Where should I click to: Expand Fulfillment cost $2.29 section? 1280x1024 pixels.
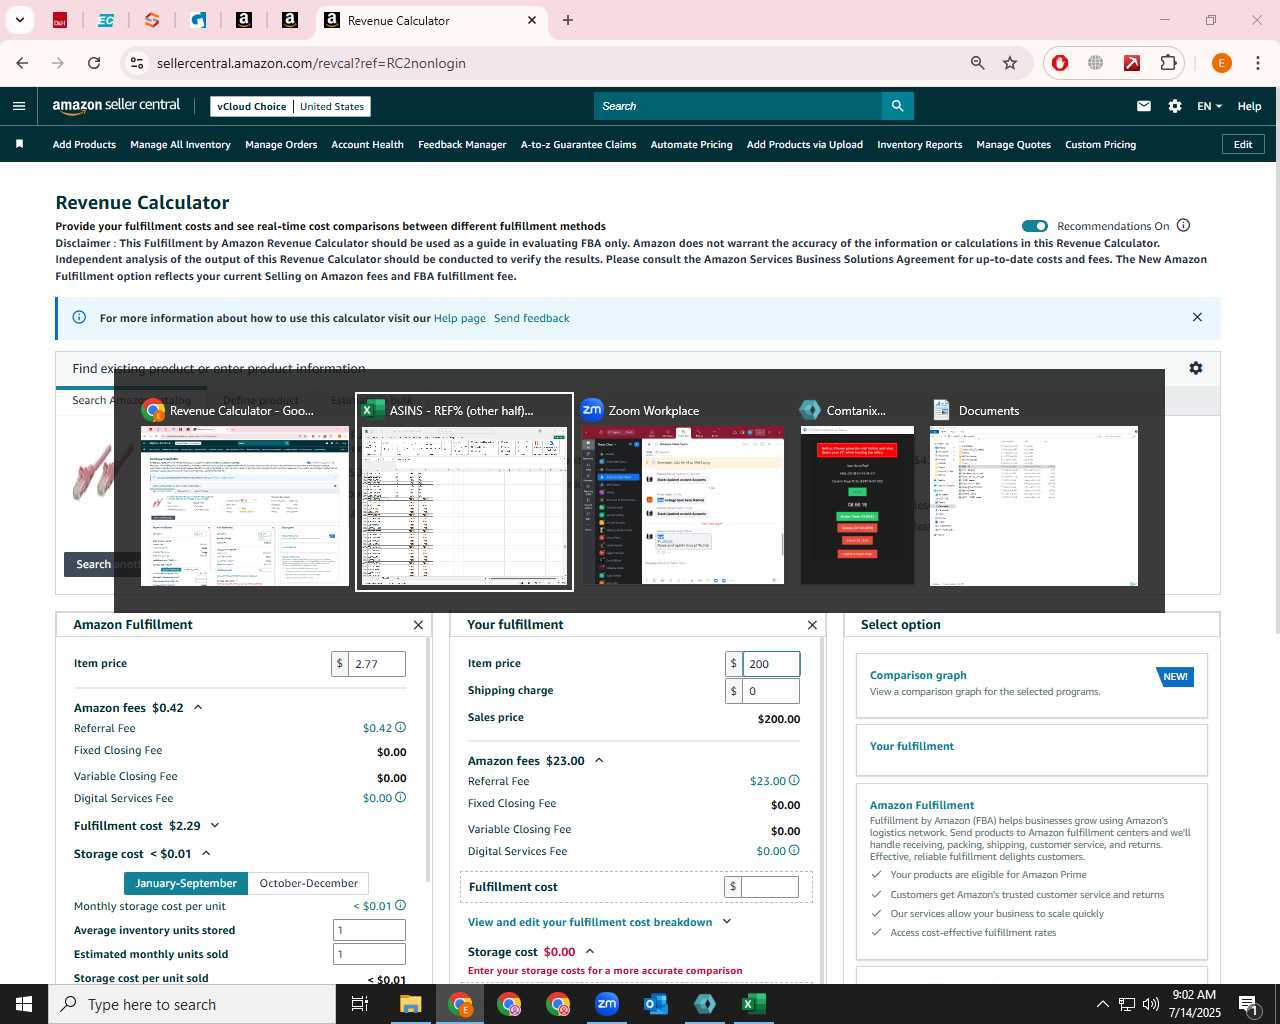coord(214,826)
